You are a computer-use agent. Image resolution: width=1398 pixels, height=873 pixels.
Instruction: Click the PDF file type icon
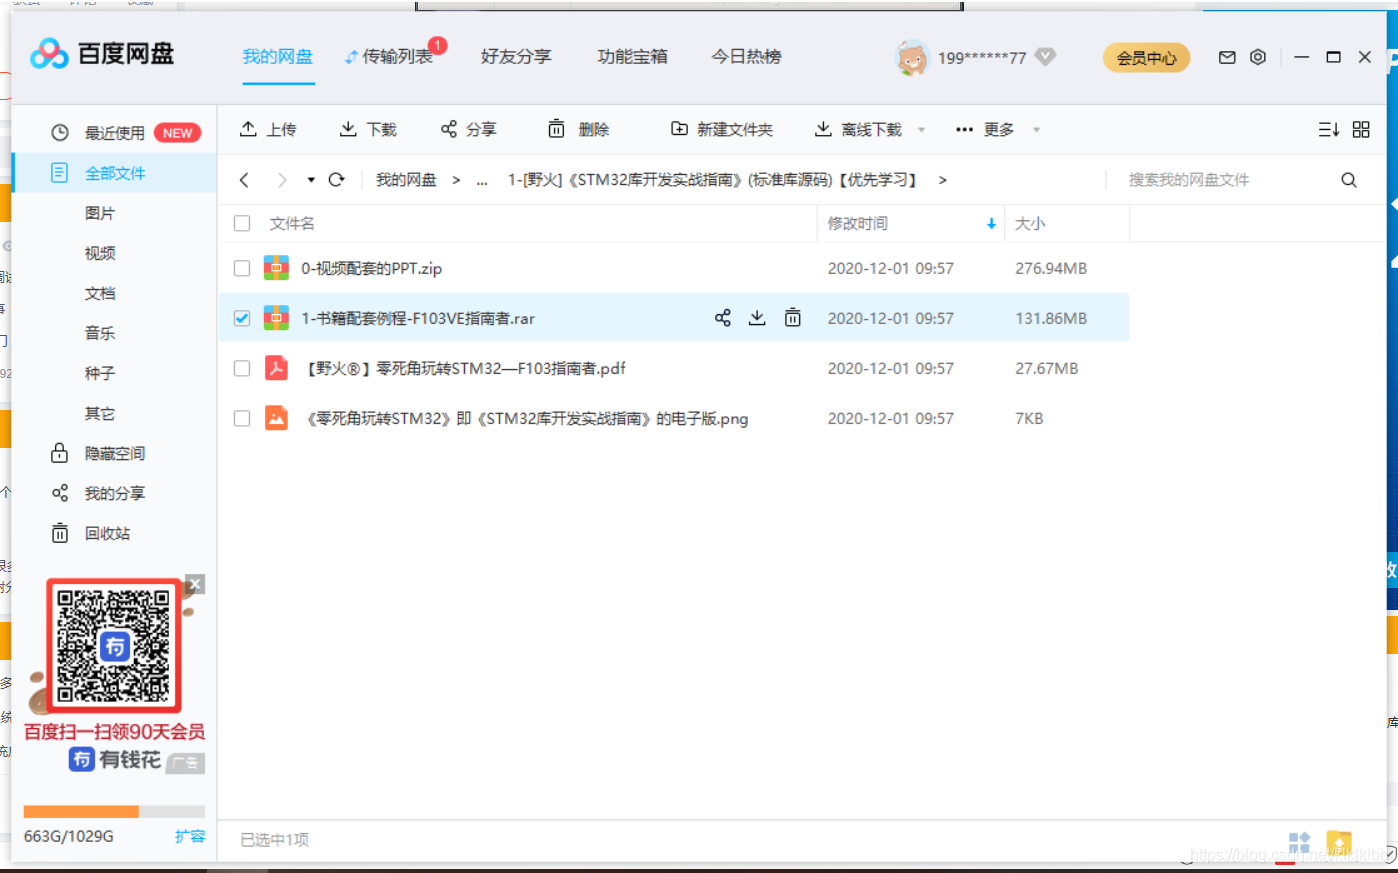[276, 368]
